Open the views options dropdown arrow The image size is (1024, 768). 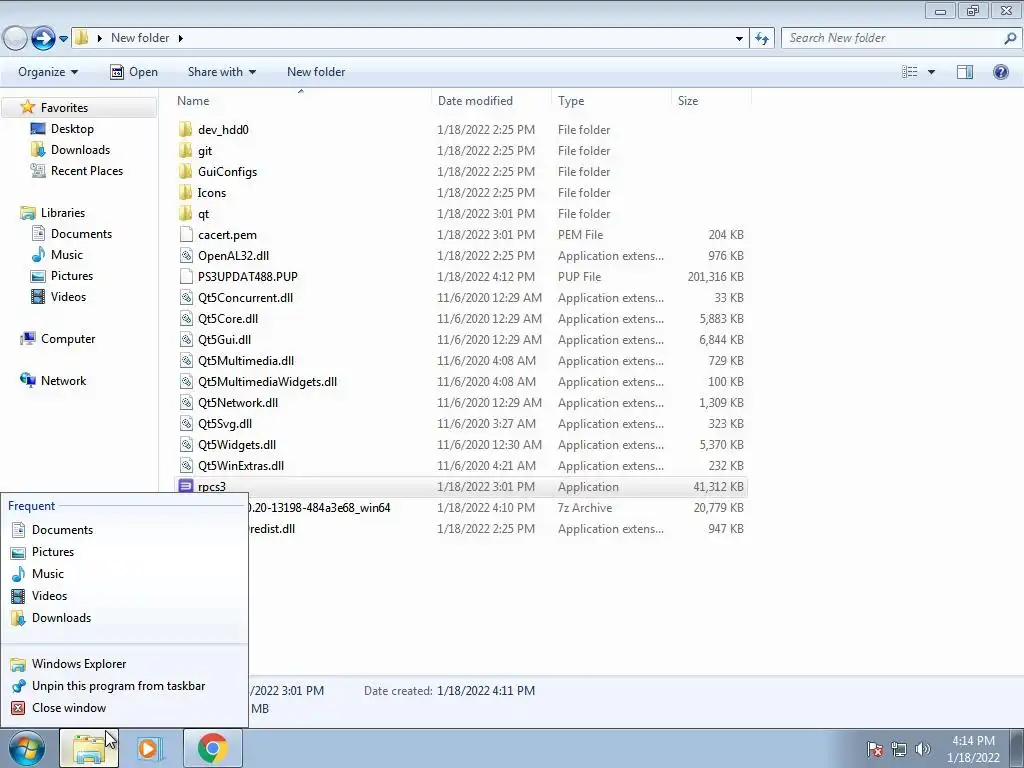click(x=931, y=72)
